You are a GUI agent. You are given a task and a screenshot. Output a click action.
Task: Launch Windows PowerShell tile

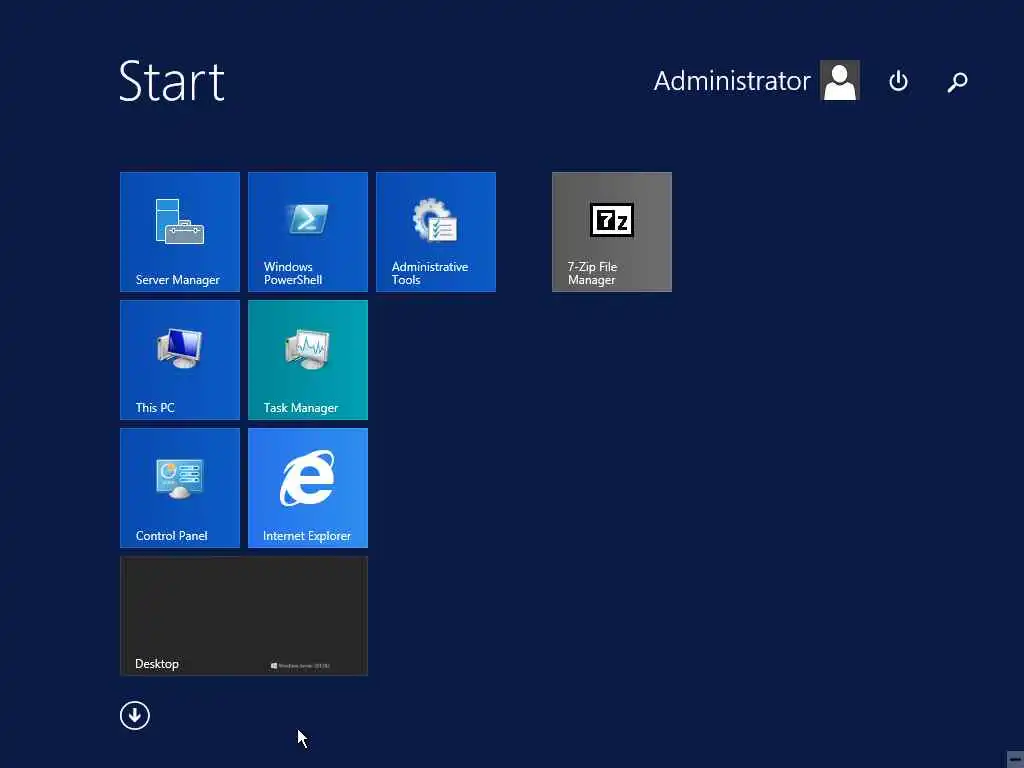coord(308,232)
